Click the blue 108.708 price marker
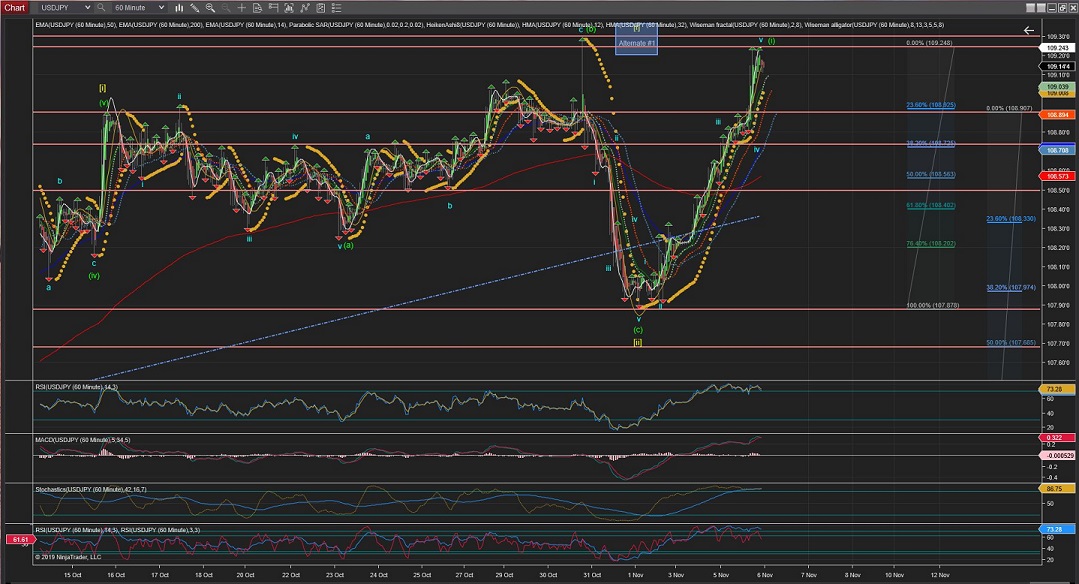This screenshot has width=1079, height=584. (x=1057, y=150)
